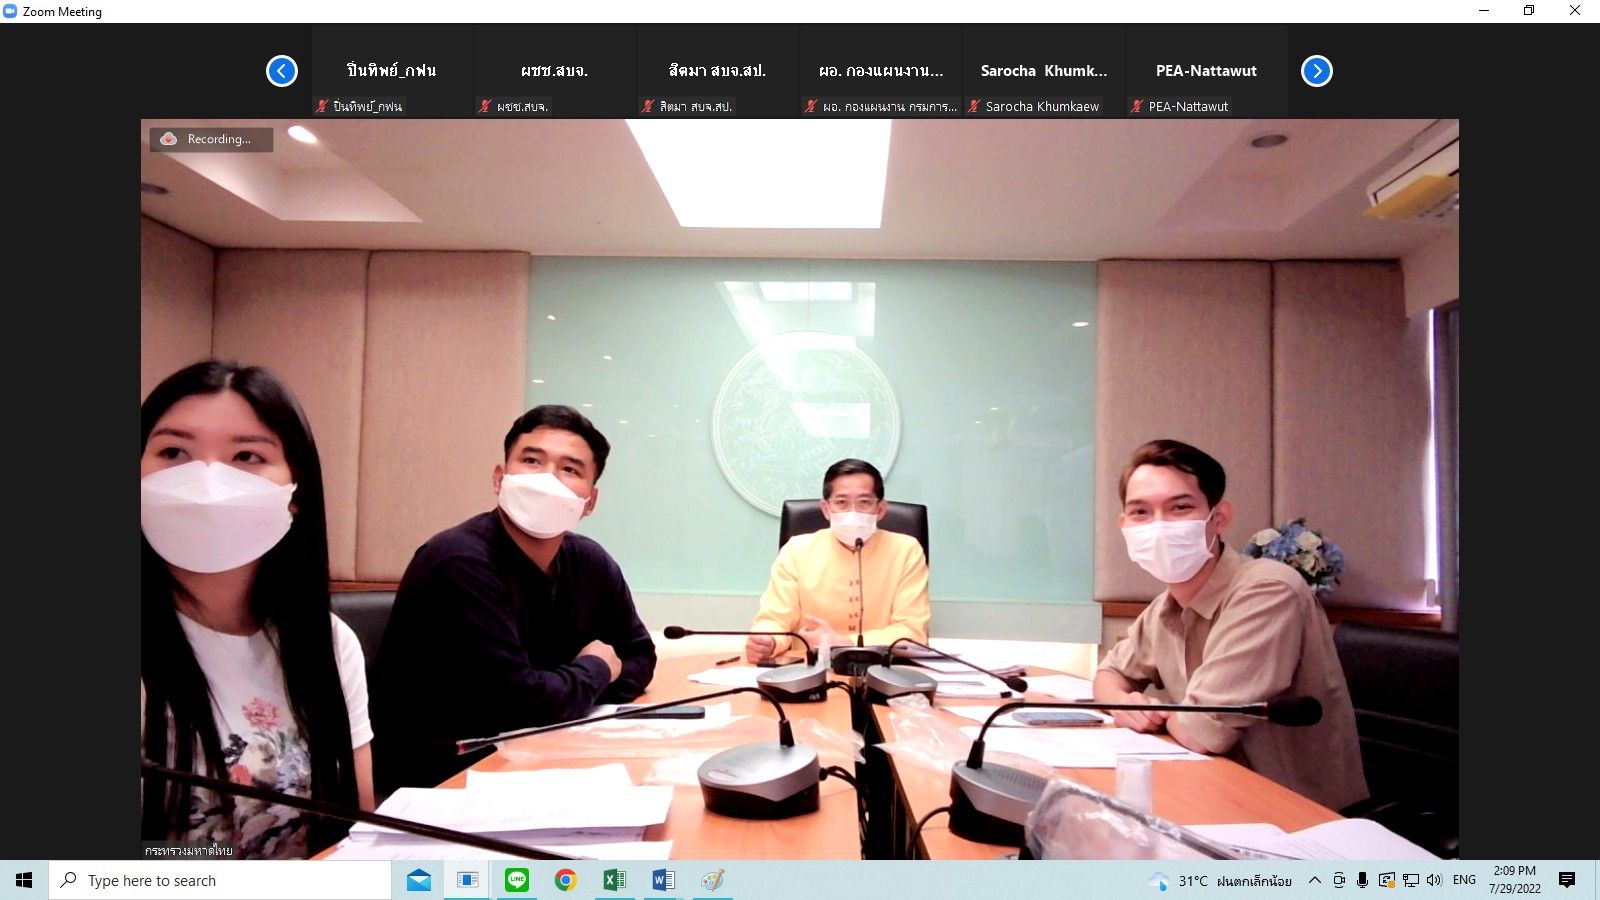1600x900 pixels.
Task: Open LINE app from taskbar
Action: (517, 880)
